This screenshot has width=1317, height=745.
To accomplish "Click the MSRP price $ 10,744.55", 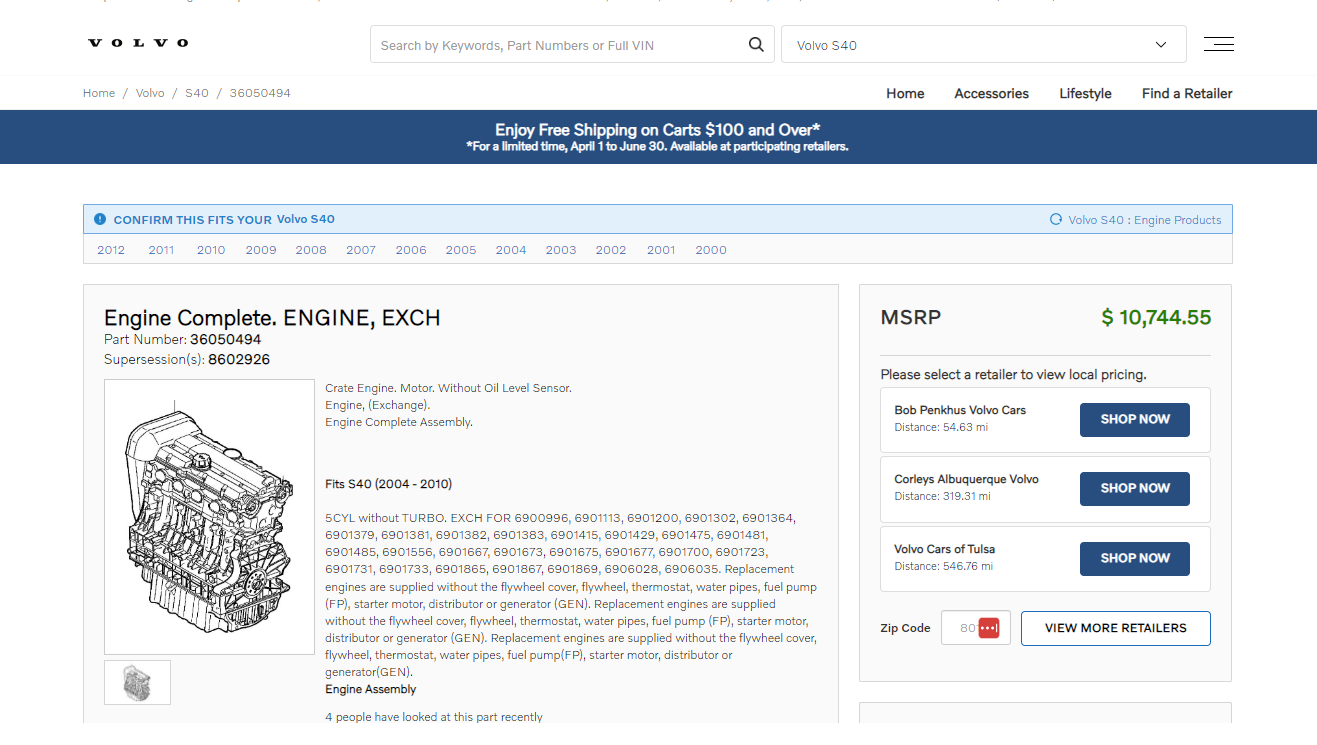I will click(x=1156, y=318).
